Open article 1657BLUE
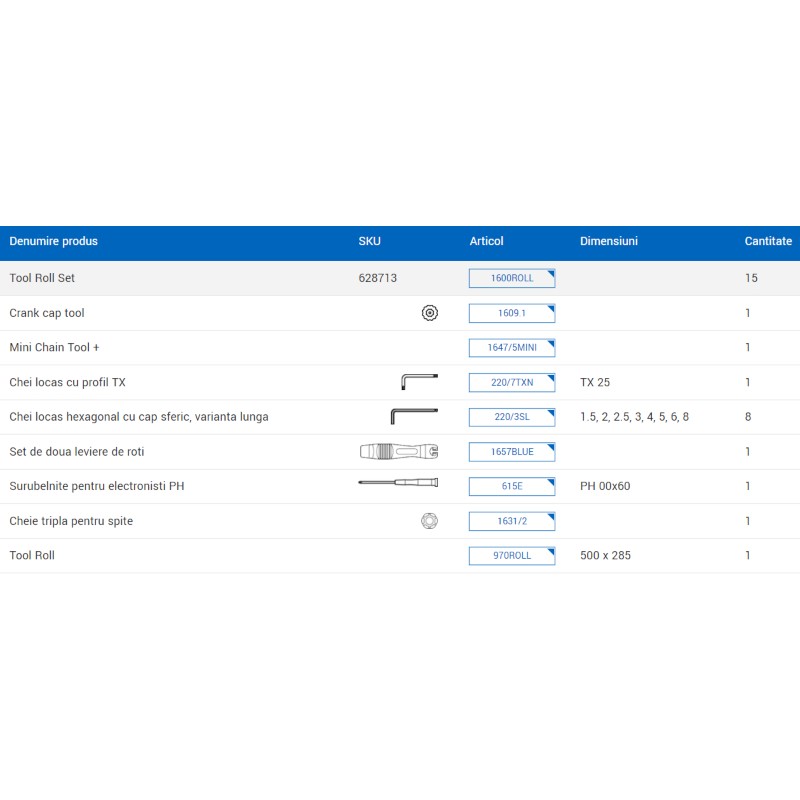 [x=512, y=452]
